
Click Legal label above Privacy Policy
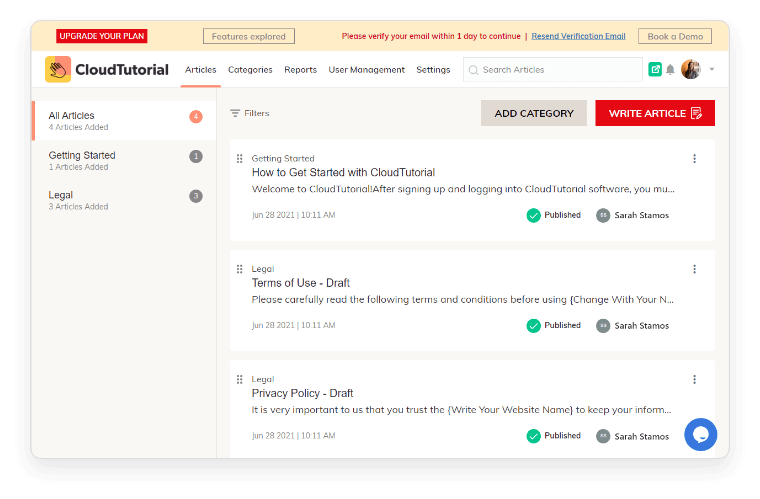263,379
